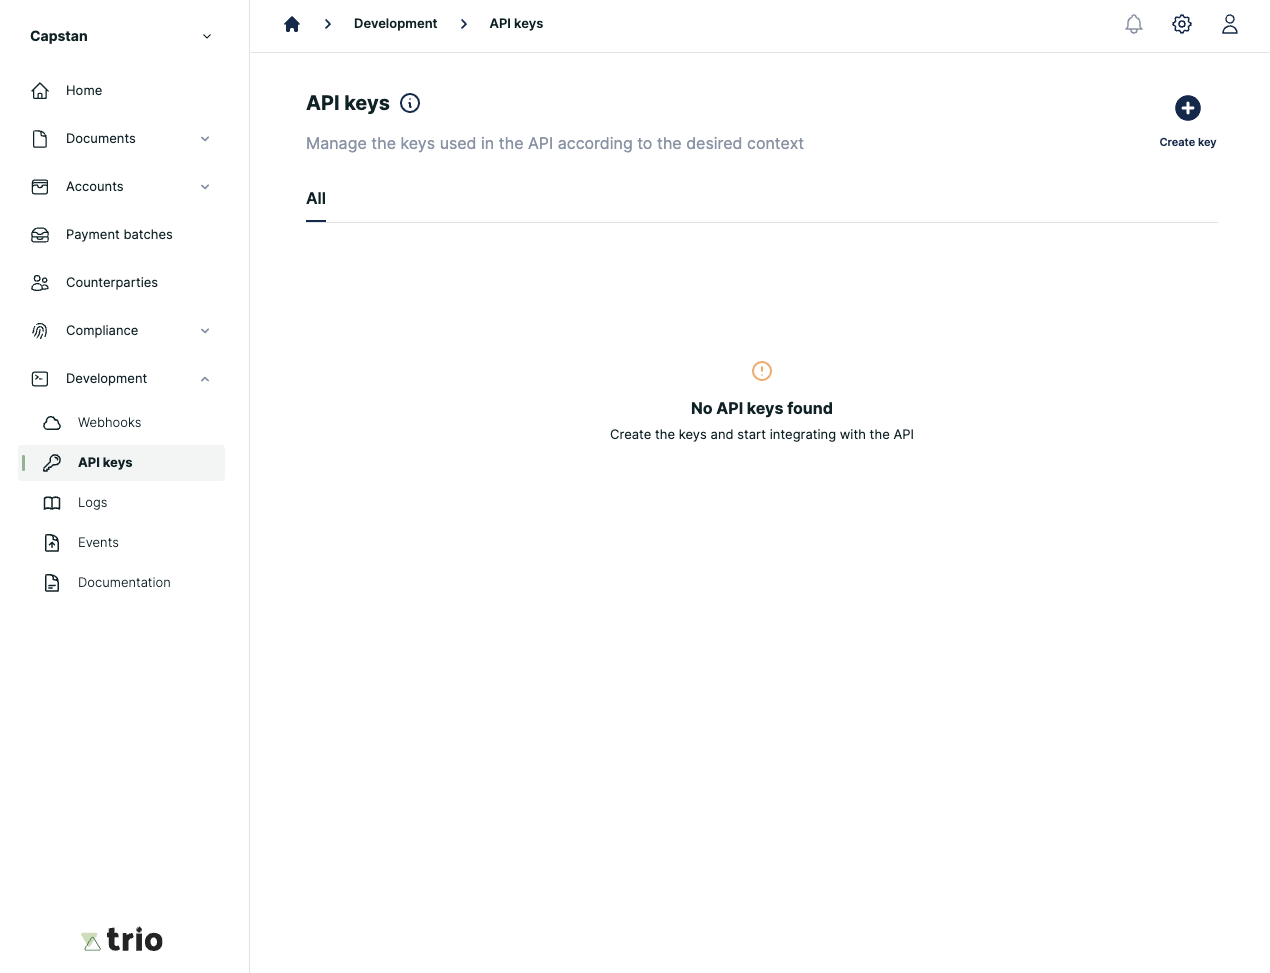The height and width of the screenshot is (973, 1270).
Task: Click the Webhooks cloud icon
Action: coord(52,423)
